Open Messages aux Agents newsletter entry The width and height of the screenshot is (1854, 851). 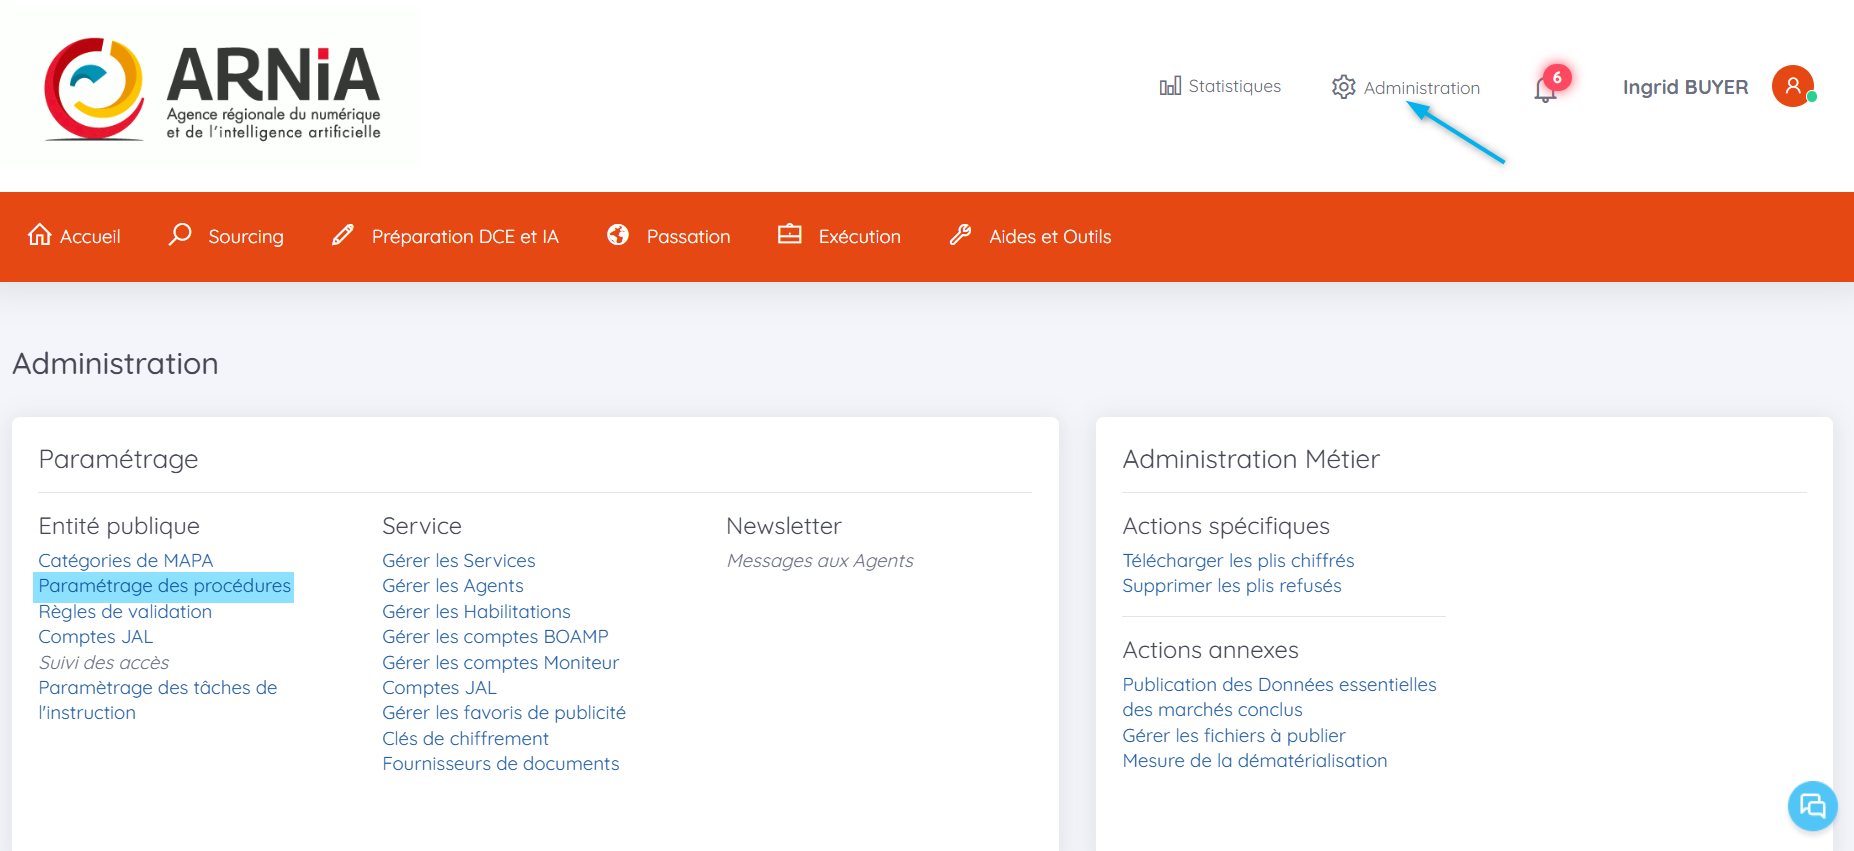tap(820, 561)
